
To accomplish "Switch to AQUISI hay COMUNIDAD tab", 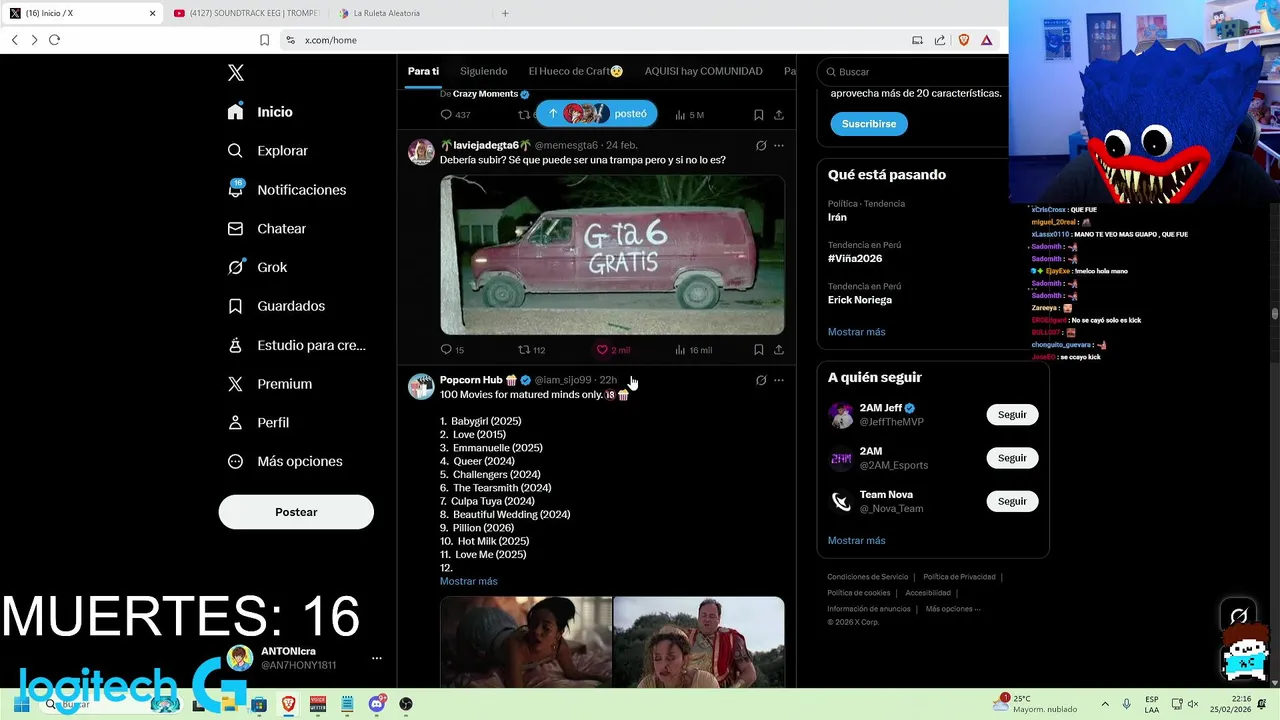I will tap(704, 71).
